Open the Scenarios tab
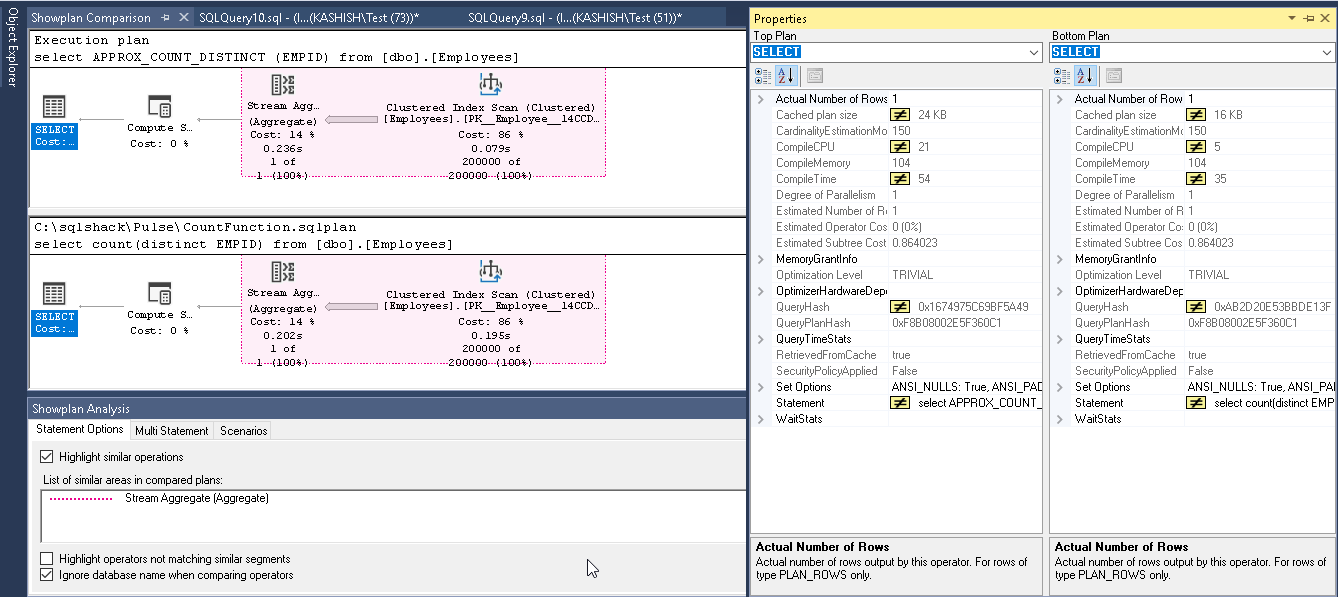Screen dimensions: 1338x597 click(244, 431)
